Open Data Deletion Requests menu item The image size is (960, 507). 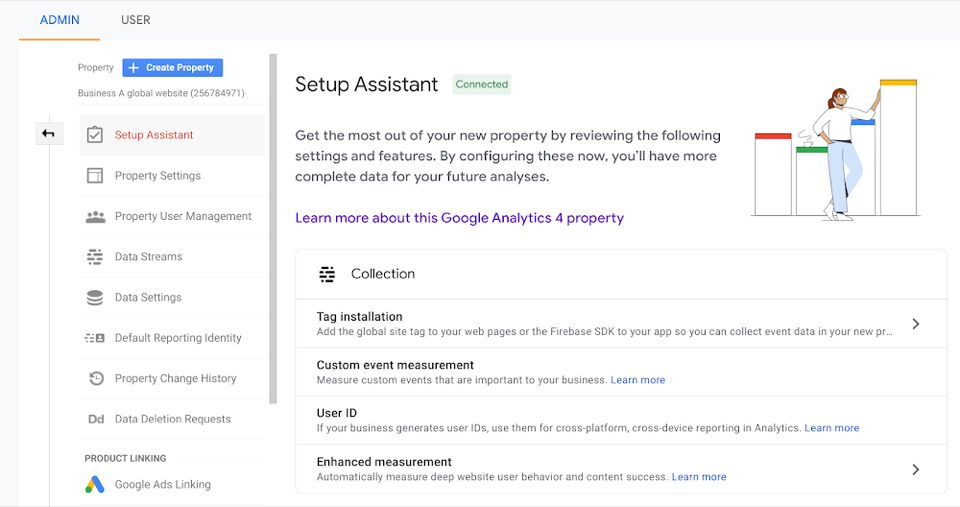[x=172, y=419]
